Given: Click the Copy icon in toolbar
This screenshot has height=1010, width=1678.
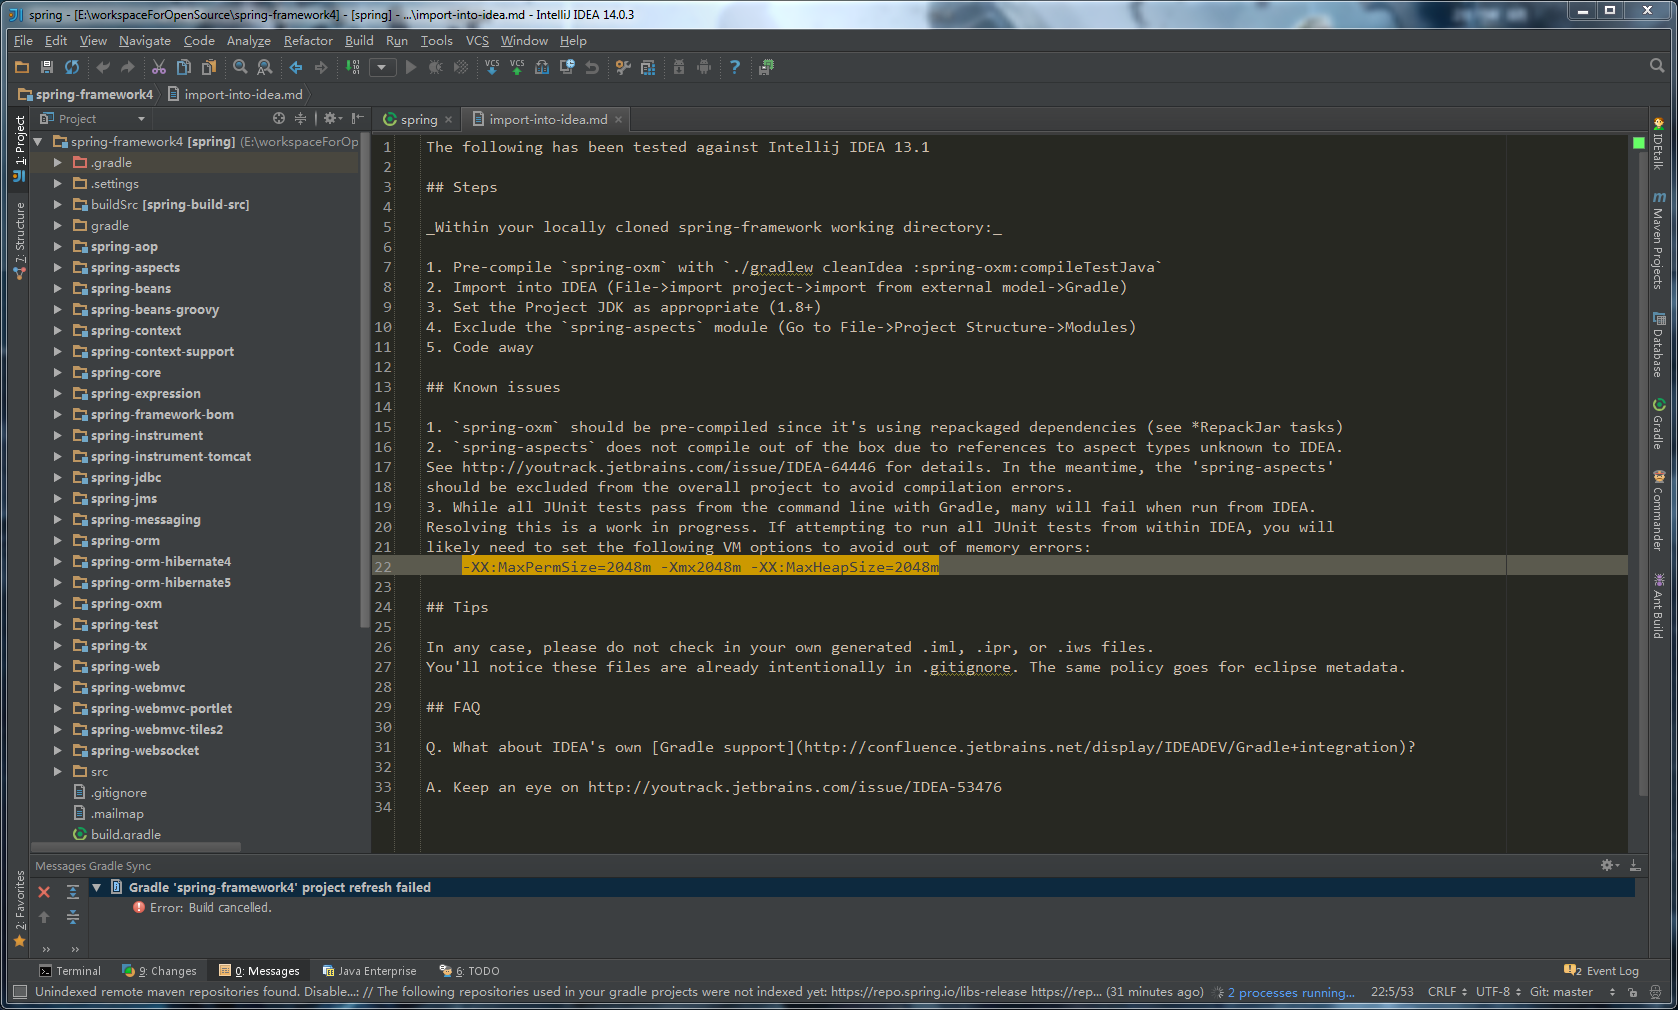Looking at the screenshot, I should [184, 67].
